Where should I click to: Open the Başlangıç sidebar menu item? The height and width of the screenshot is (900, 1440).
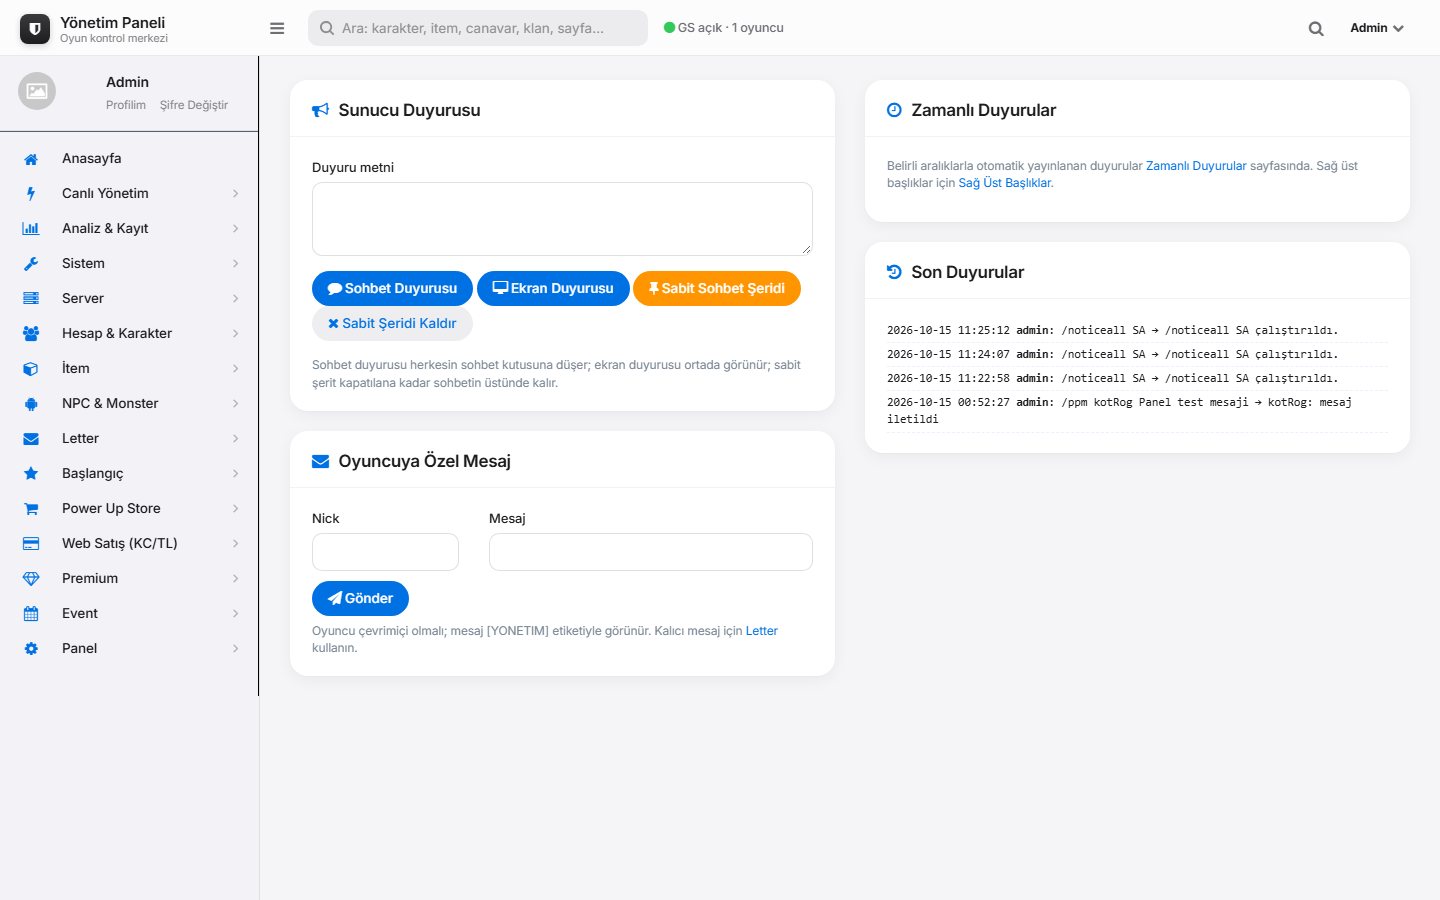pyautogui.click(x=129, y=474)
